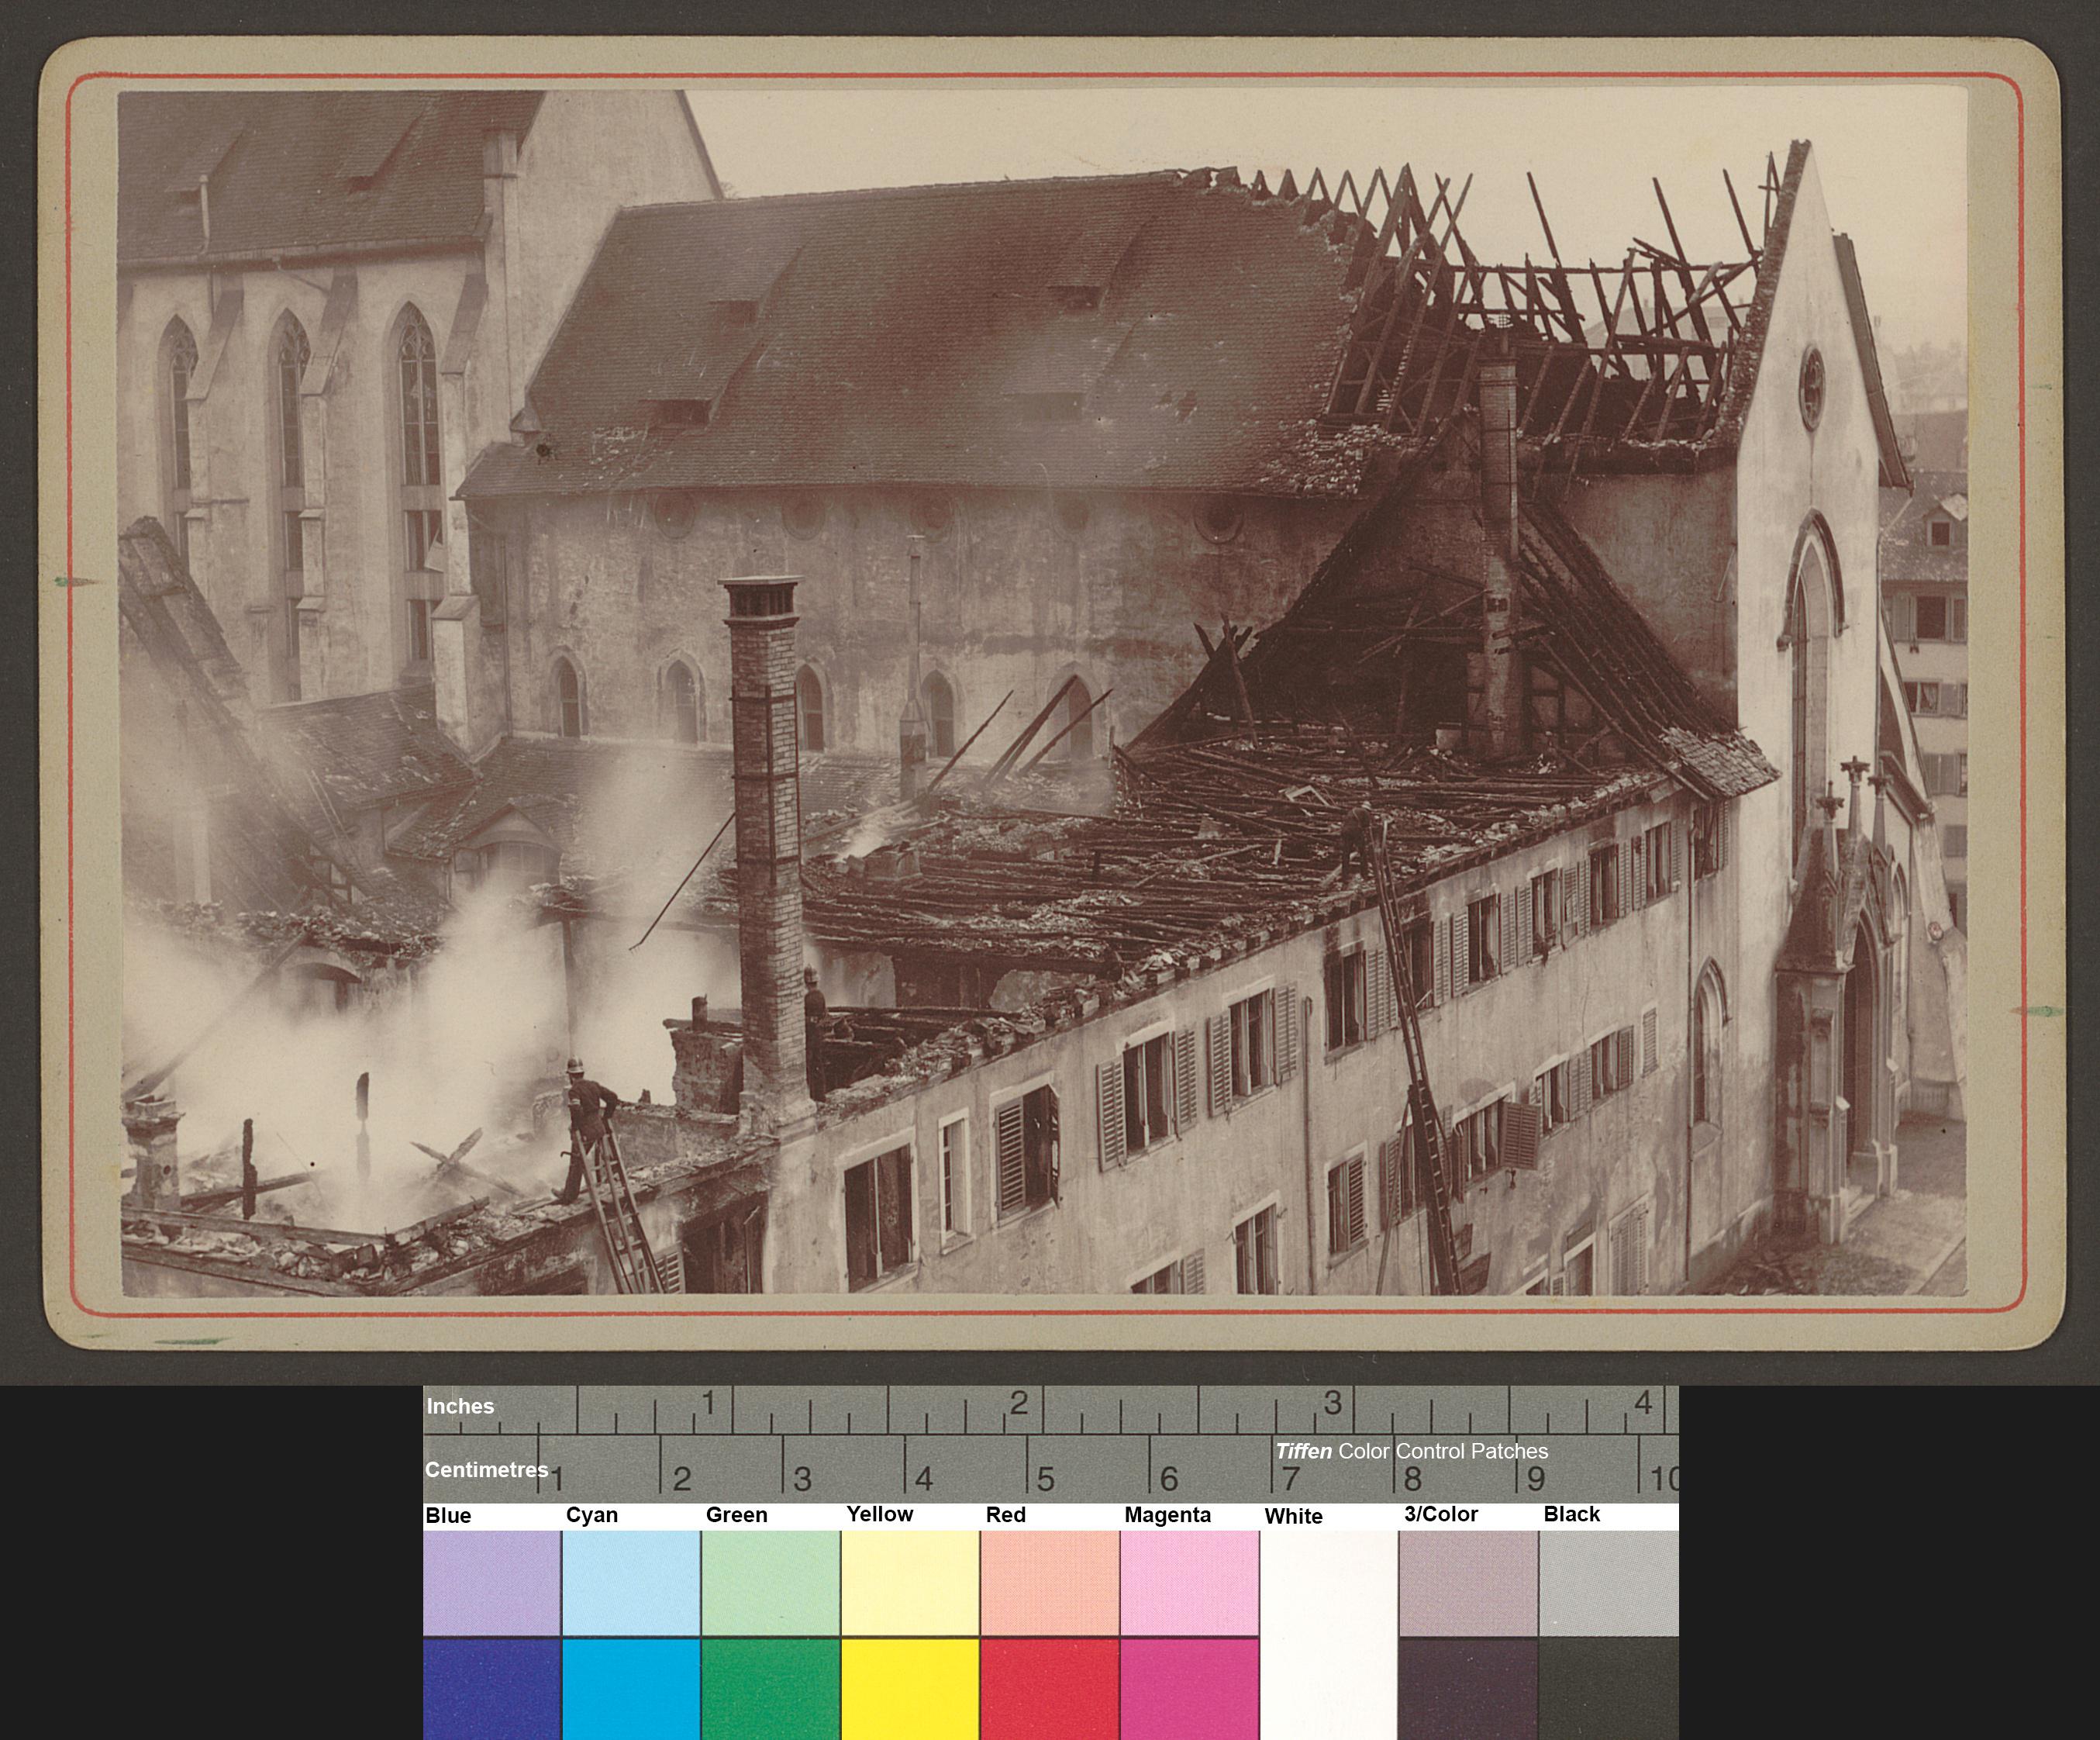The image size is (2100, 1740).
Task: Click the 'Green' patch label
Action: (x=736, y=1515)
